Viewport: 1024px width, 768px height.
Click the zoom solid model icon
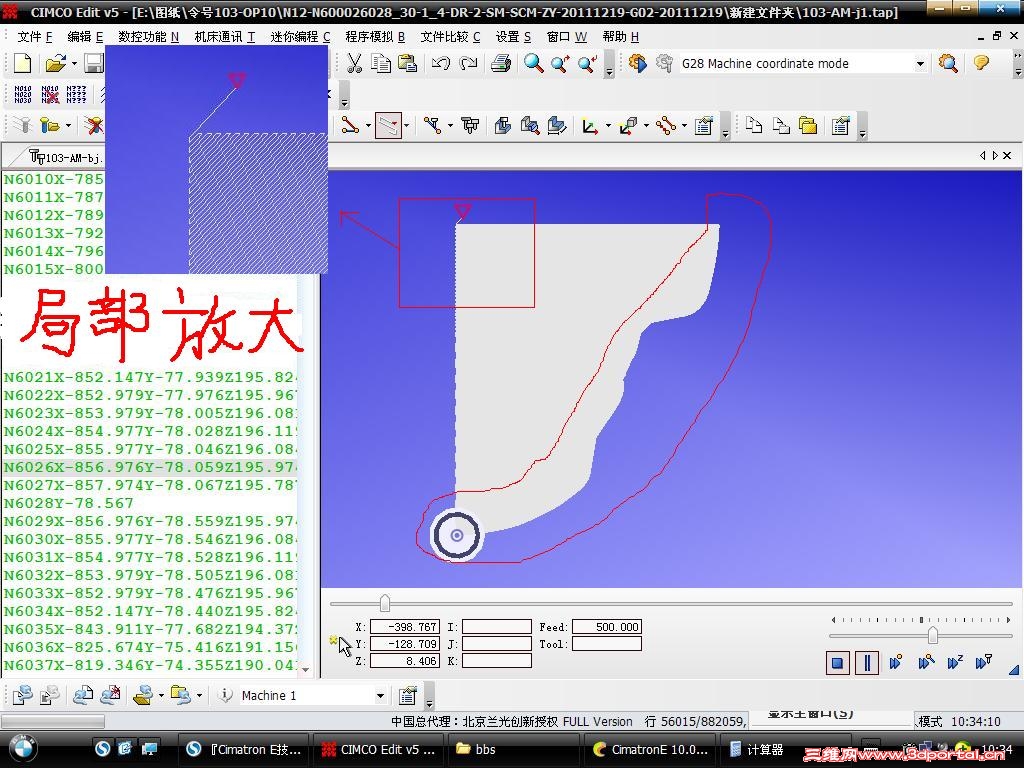point(530,125)
